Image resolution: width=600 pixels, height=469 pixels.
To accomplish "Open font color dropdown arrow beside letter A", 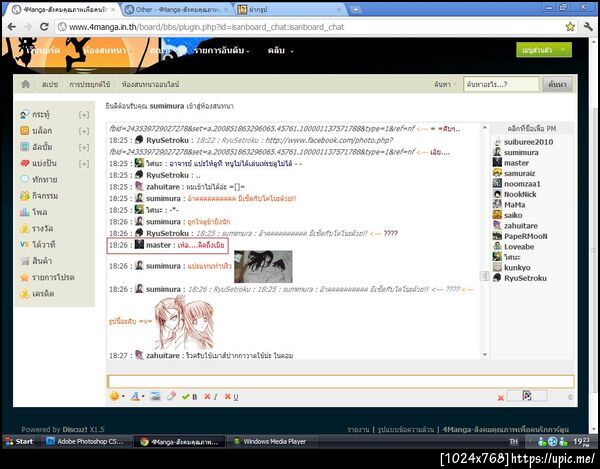I will [143, 396].
